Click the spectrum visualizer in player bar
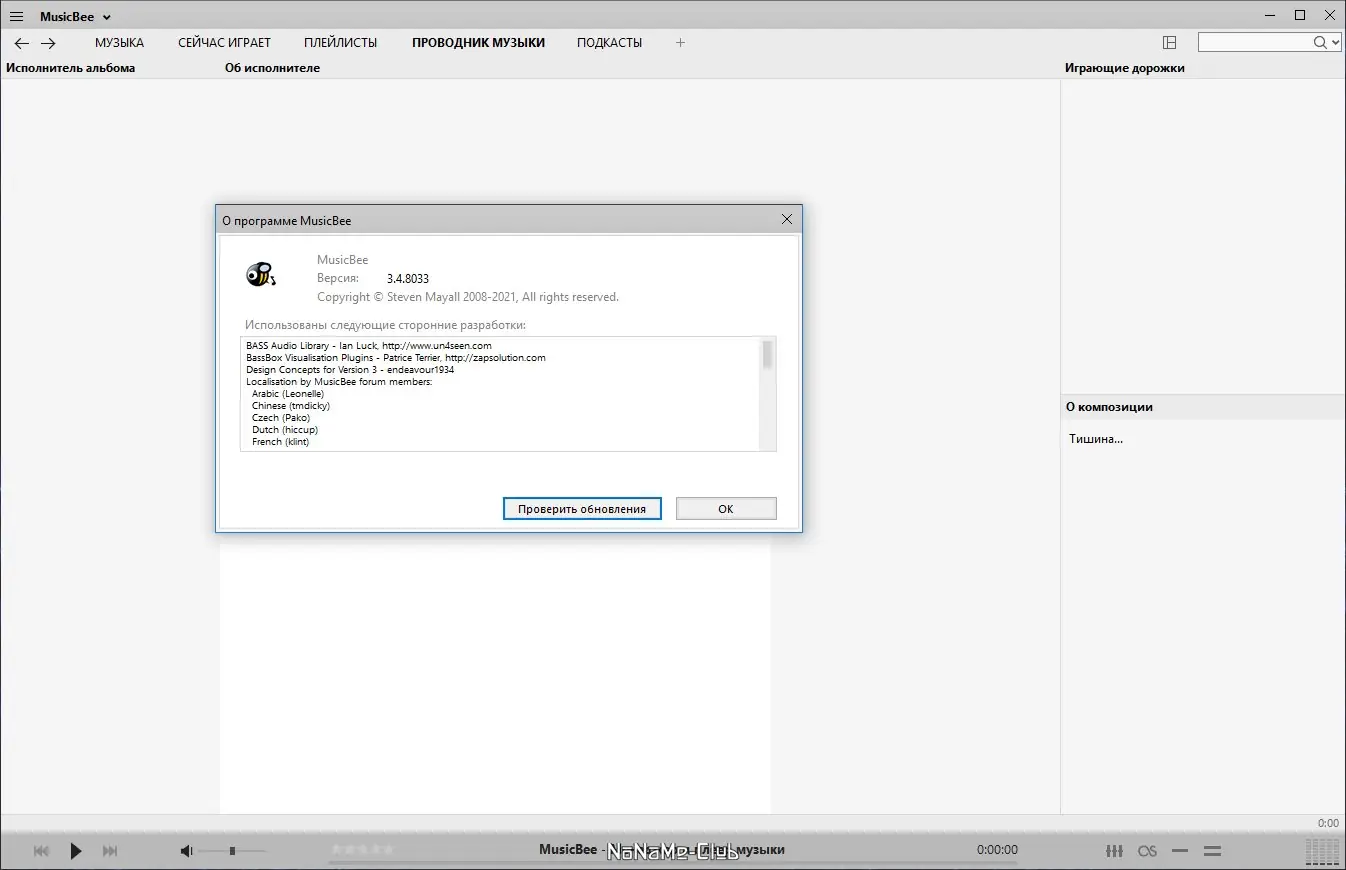Viewport: 1346px width, 870px height. click(1322, 851)
